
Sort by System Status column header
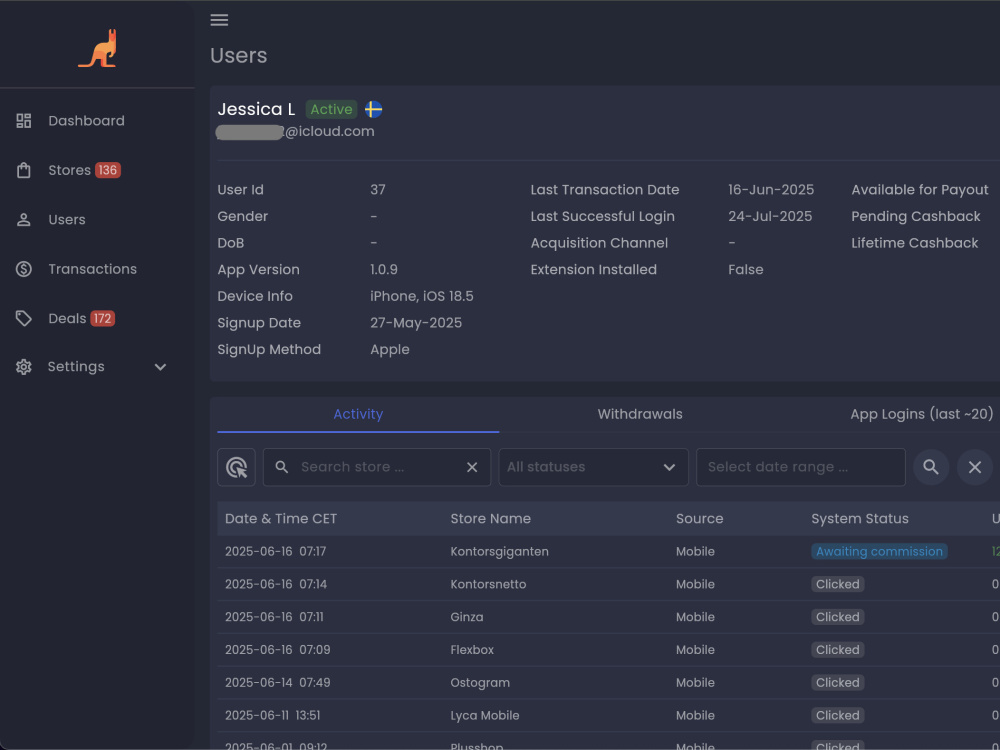[860, 518]
